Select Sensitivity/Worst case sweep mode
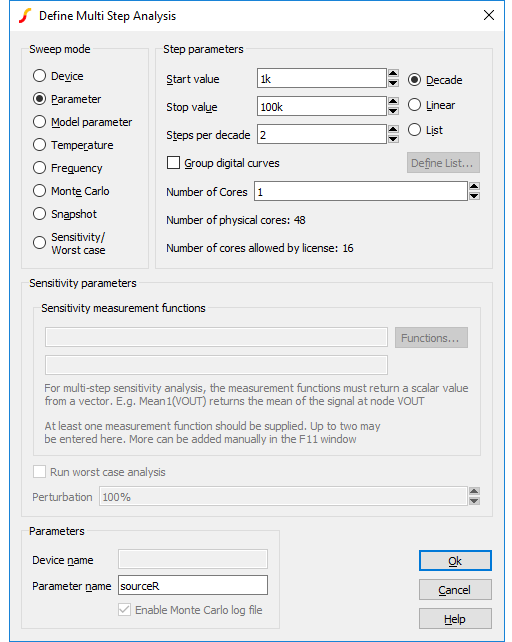Screen dimensions: 512x642 click(39, 243)
